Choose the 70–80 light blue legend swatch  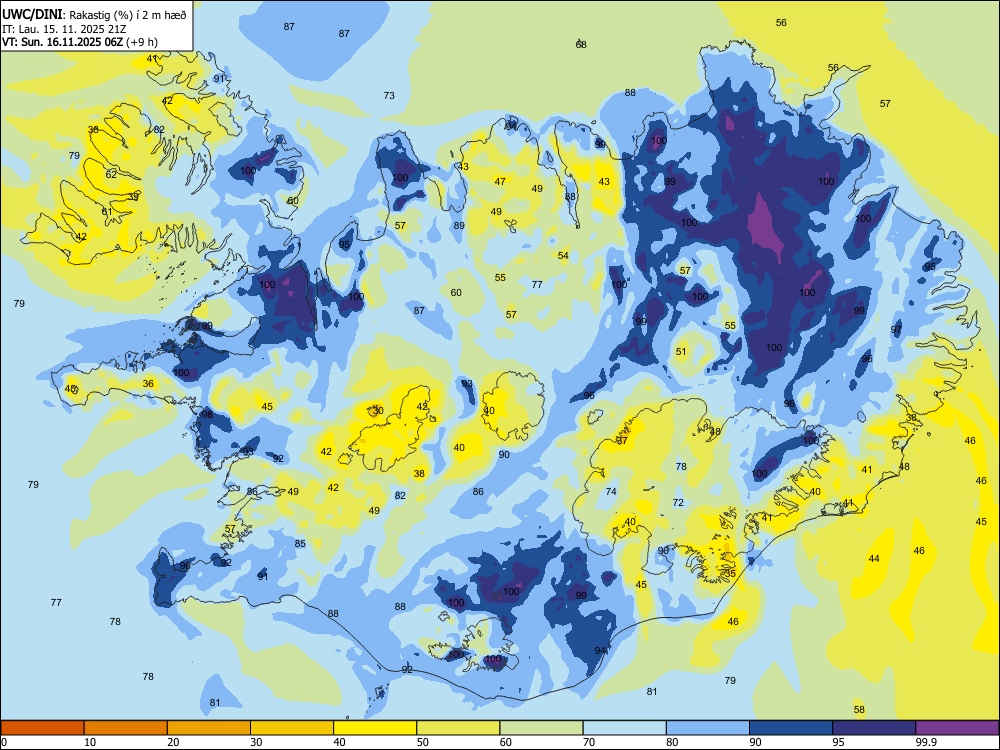(624, 728)
